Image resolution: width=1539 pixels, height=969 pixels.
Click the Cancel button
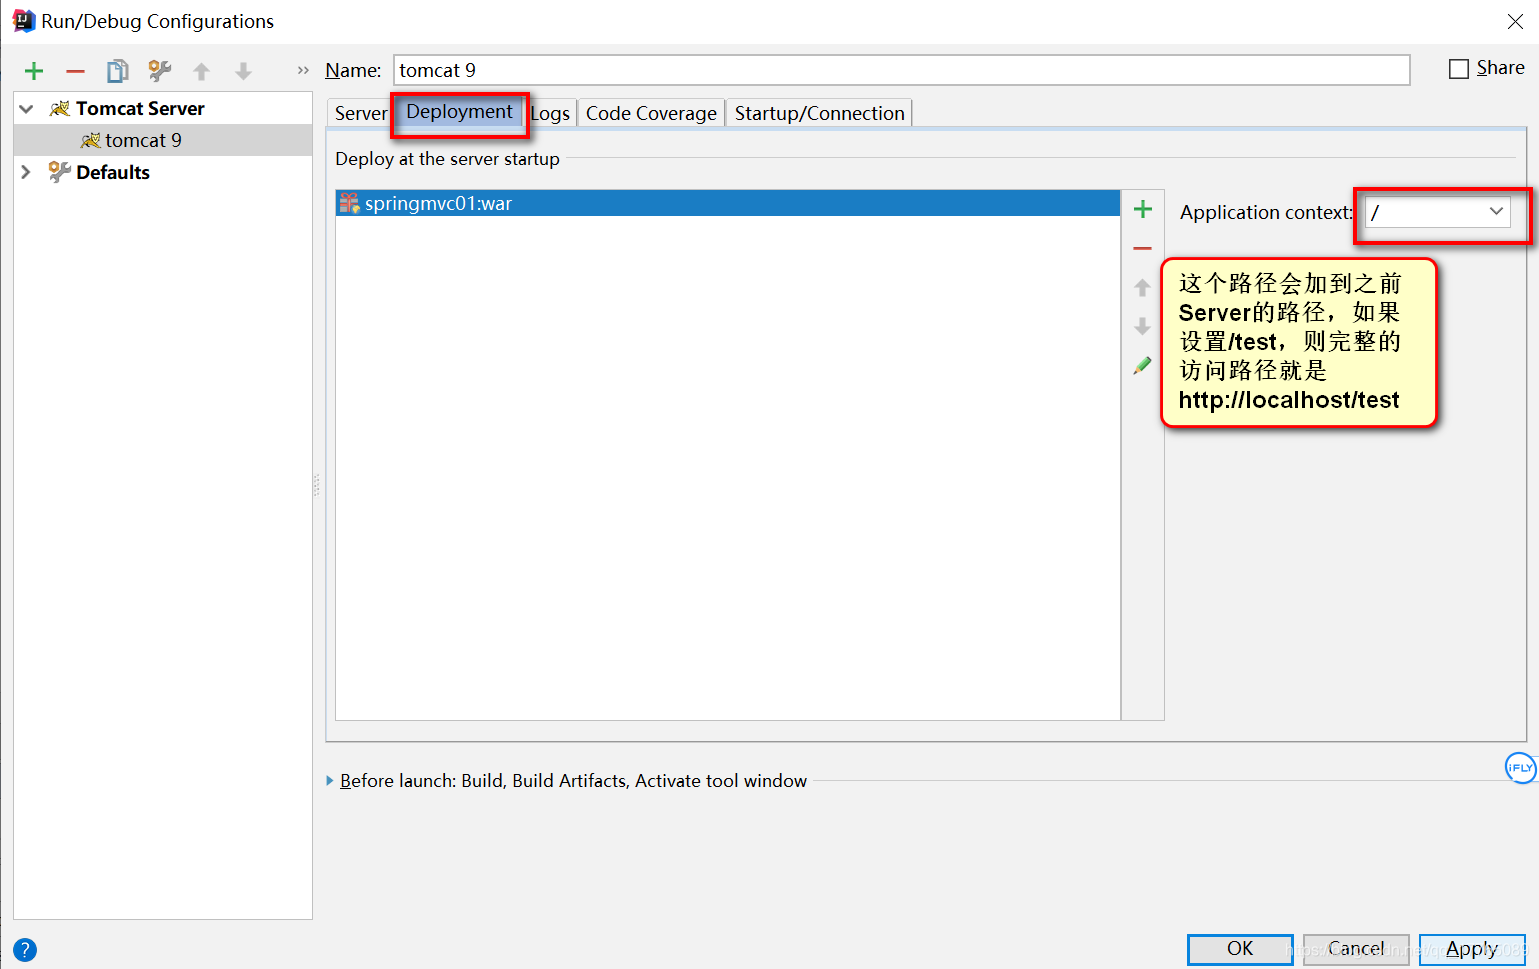point(1356,949)
